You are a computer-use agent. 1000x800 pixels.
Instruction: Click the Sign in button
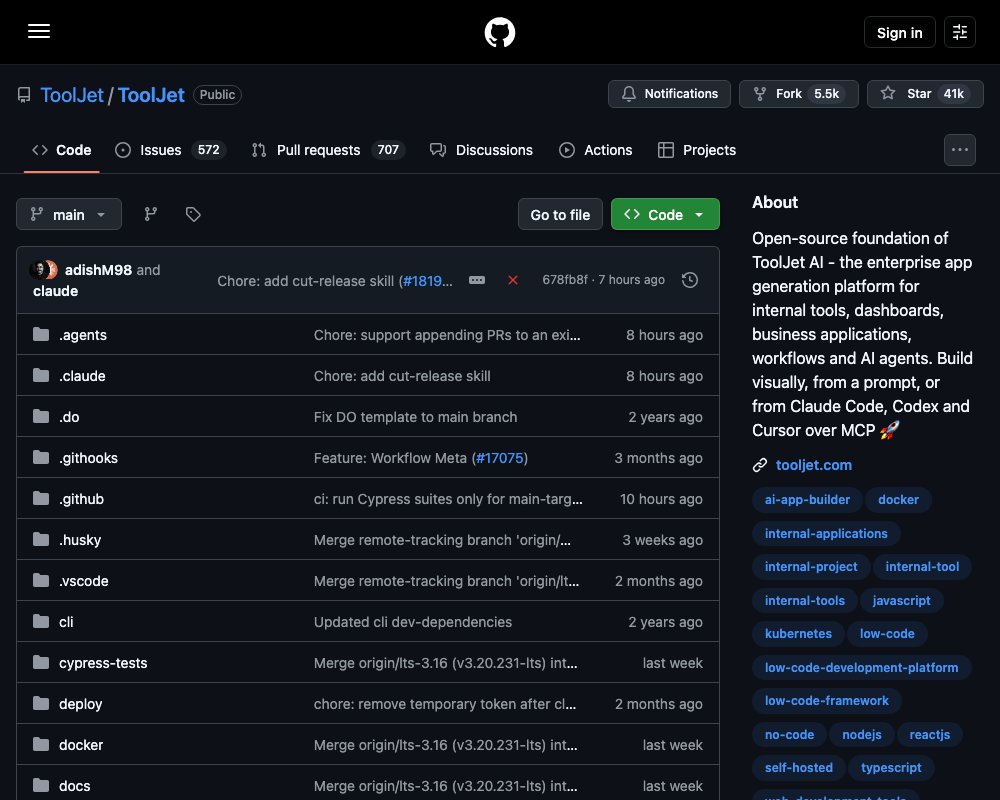coord(899,33)
